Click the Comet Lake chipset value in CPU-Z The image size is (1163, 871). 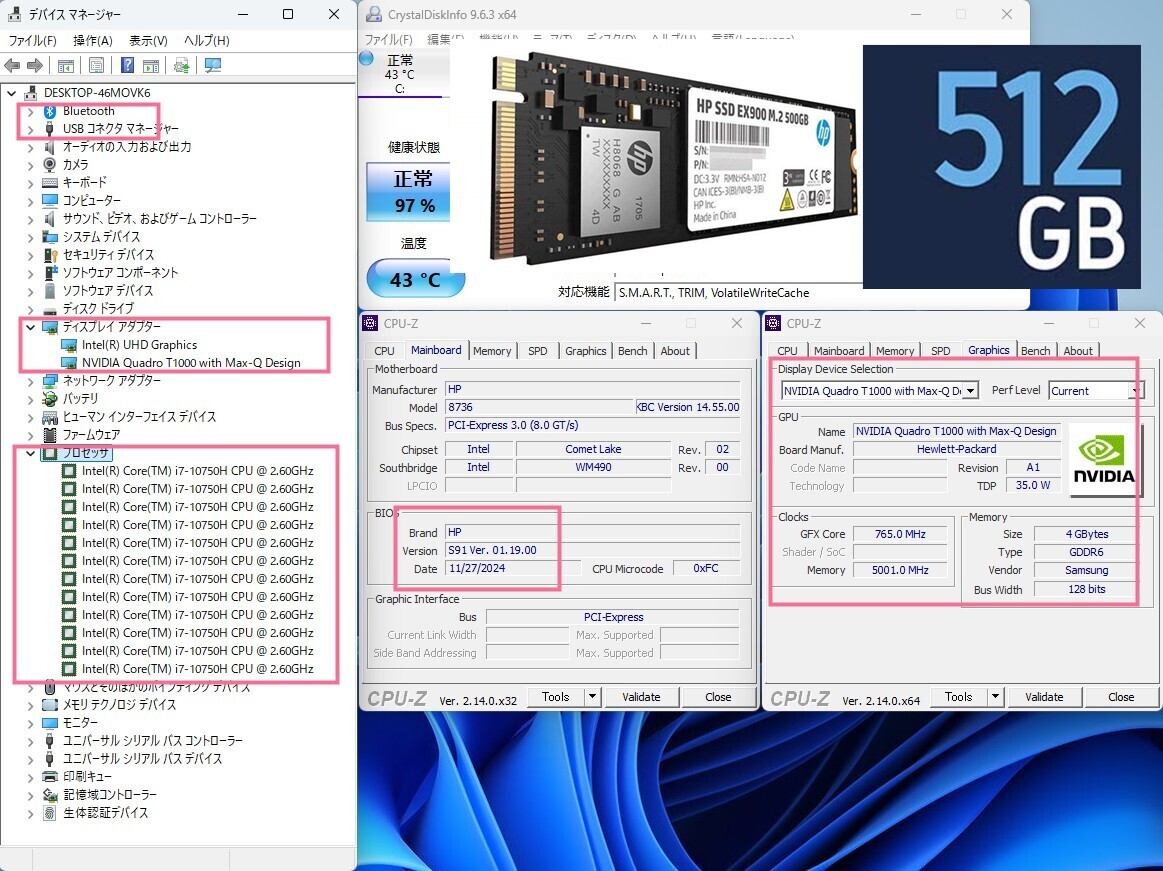[x=593, y=449]
